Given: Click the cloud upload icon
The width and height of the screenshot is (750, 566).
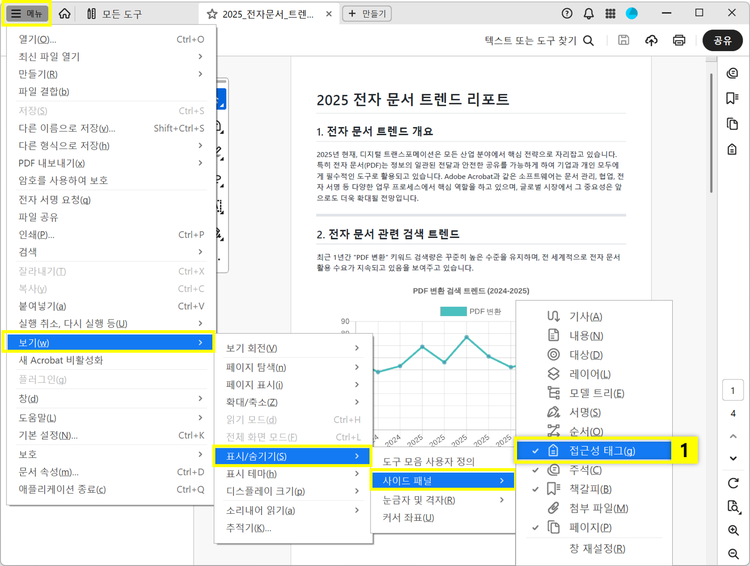Looking at the screenshot, I should [651, 40].
